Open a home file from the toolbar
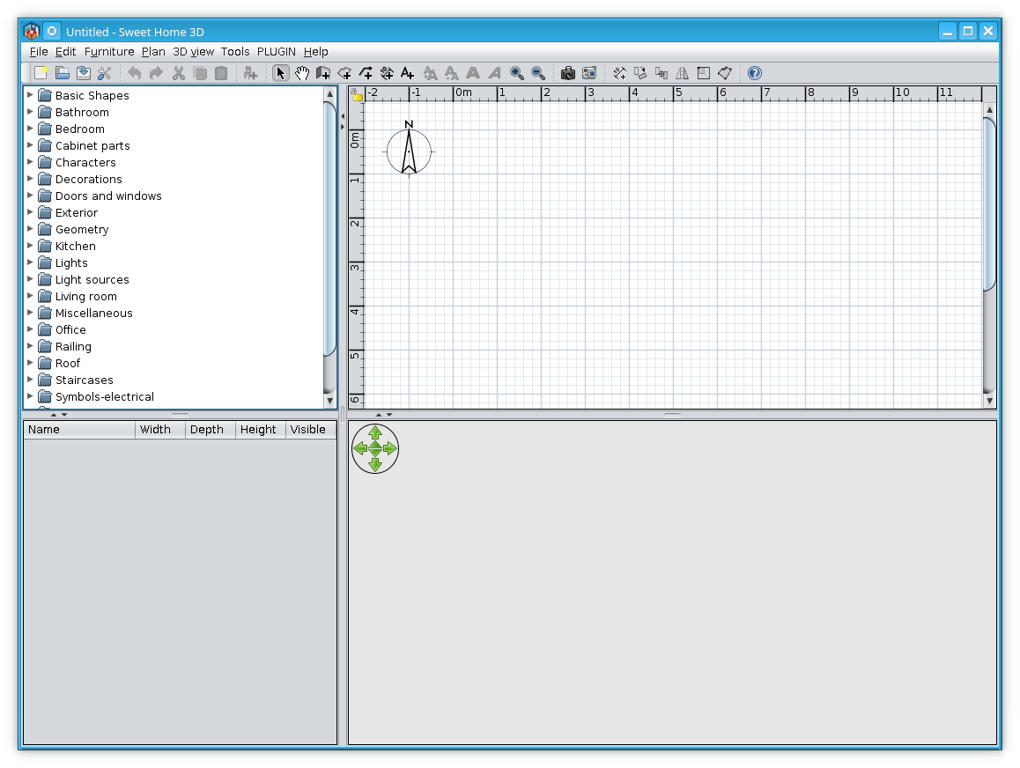 62,73
